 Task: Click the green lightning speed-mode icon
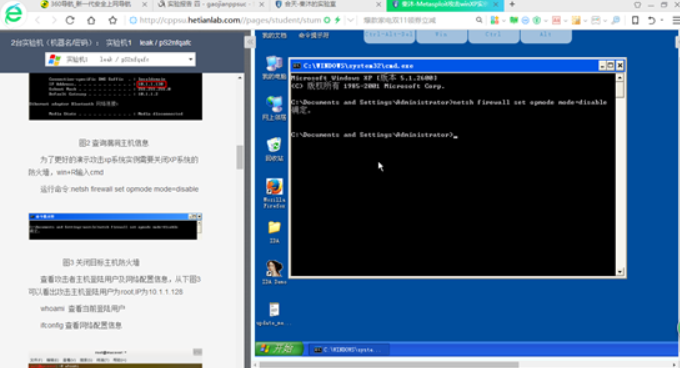(x=337, y=20)
